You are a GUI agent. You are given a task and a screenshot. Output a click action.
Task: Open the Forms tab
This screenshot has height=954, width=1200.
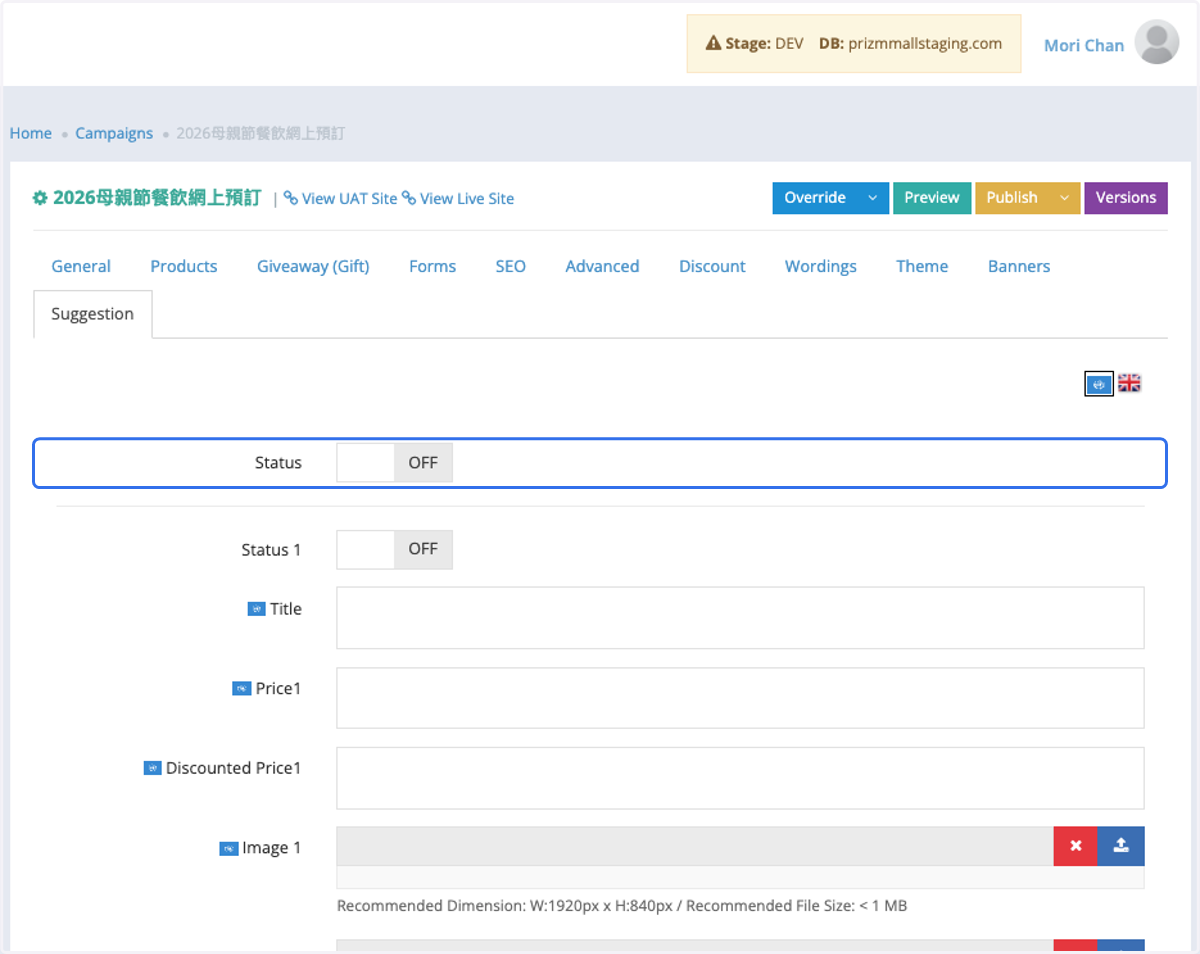click(432, 266)
